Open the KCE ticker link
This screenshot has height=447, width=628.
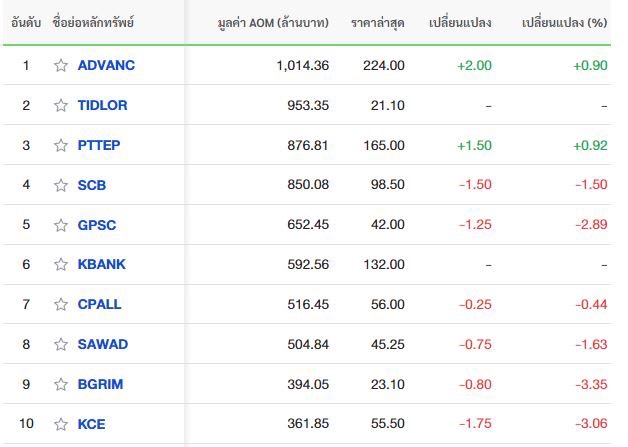[91, 424]
